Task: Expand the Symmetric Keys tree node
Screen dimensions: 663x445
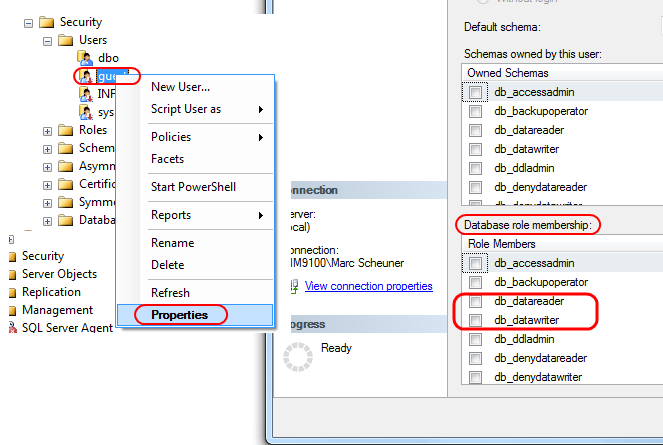Action: [x=47, y=203]
